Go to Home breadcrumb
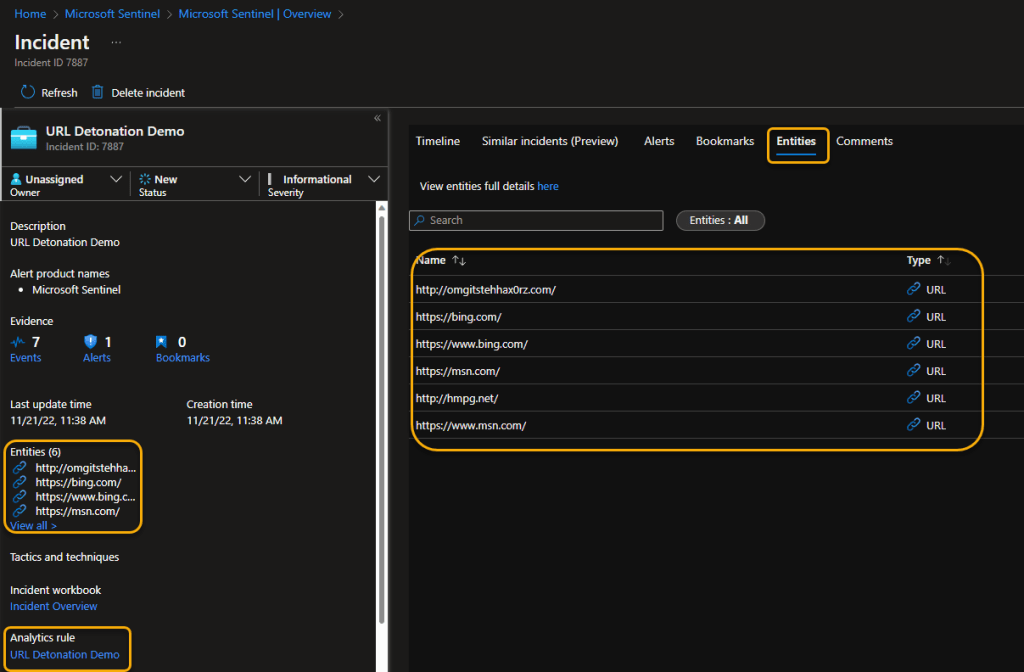The width and height of the screenshot is (1024, 672). 30,14
